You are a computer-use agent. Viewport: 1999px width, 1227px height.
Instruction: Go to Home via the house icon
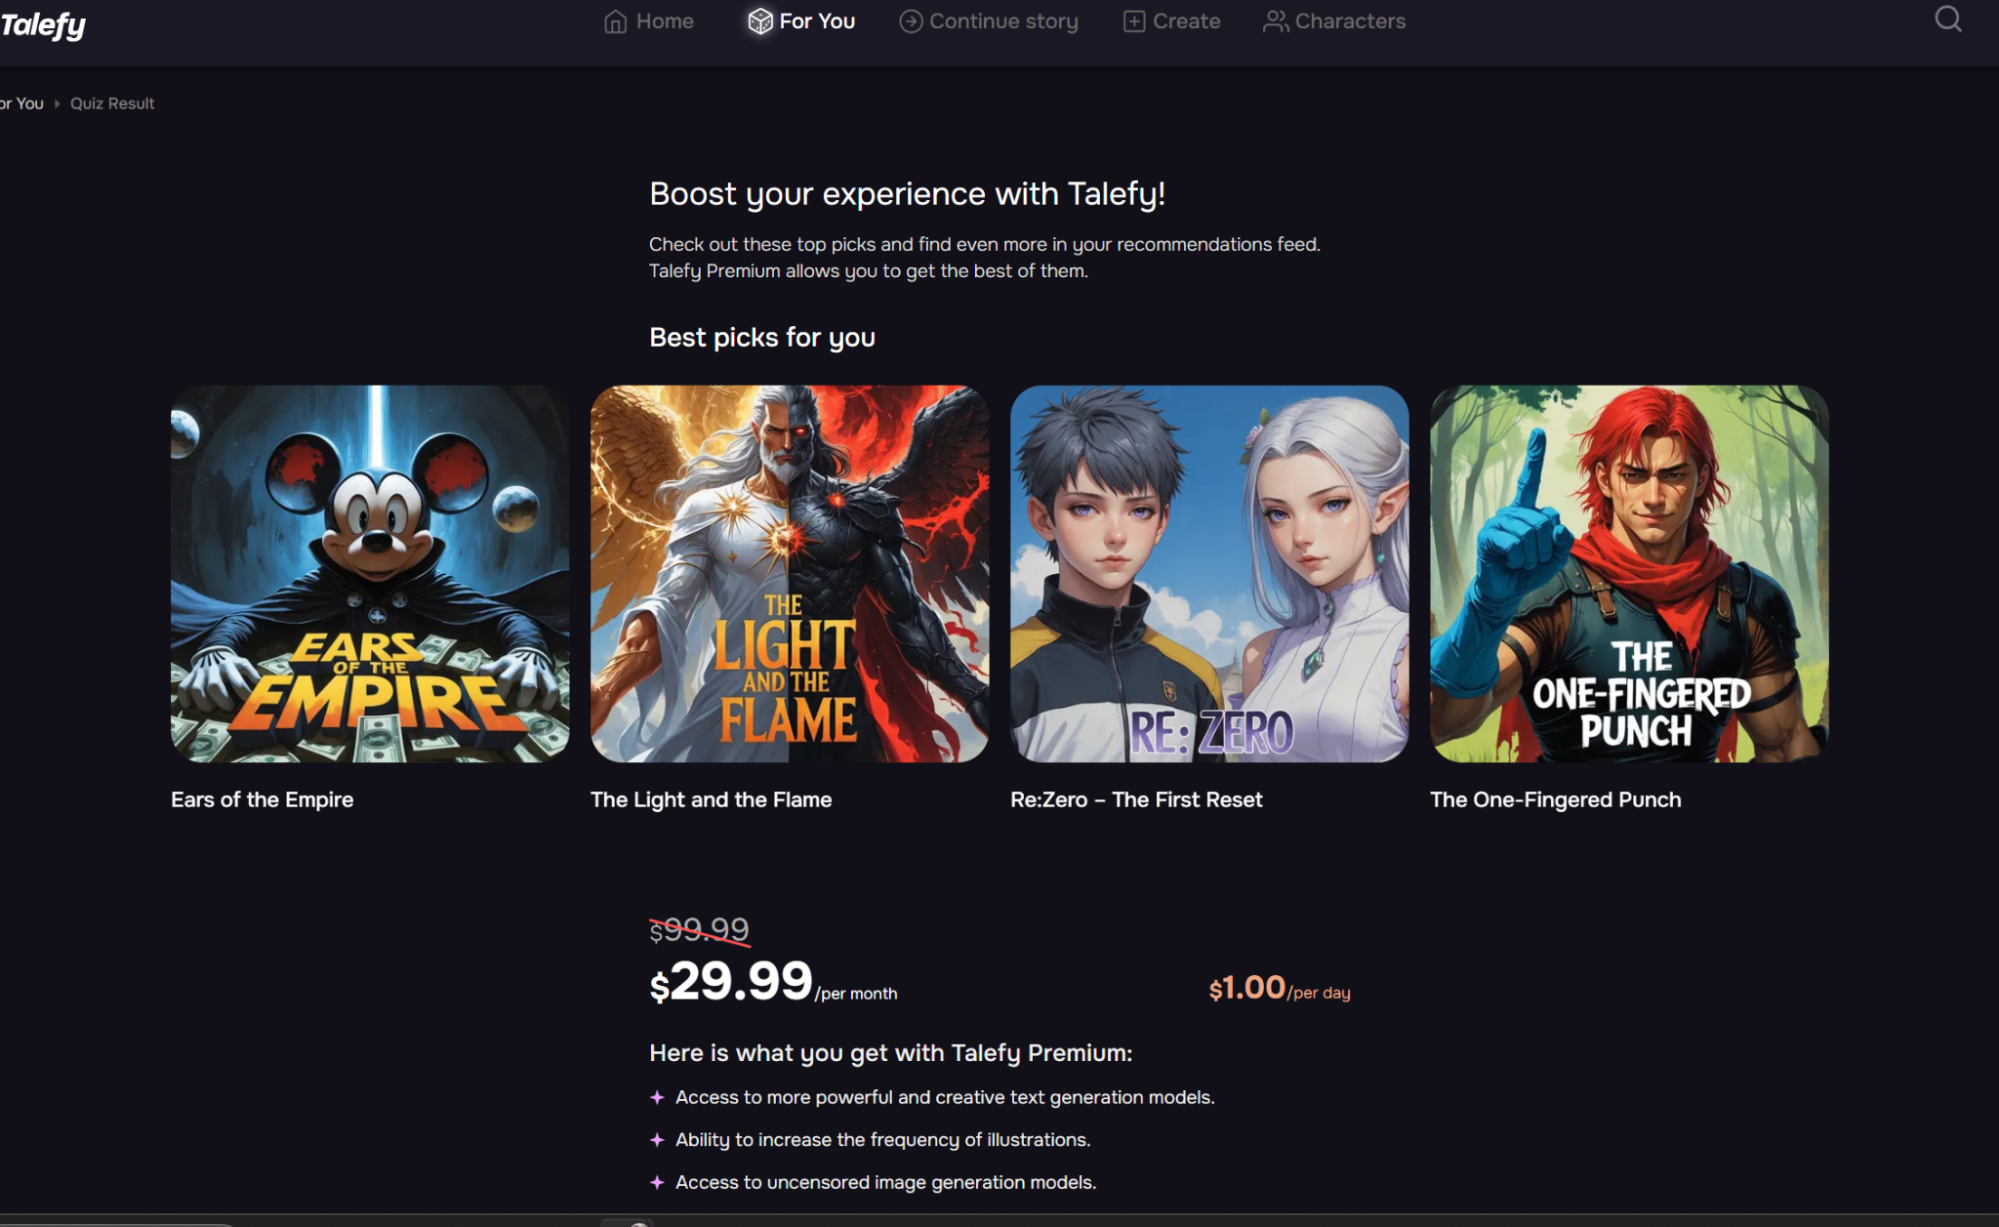pos(615,21)
